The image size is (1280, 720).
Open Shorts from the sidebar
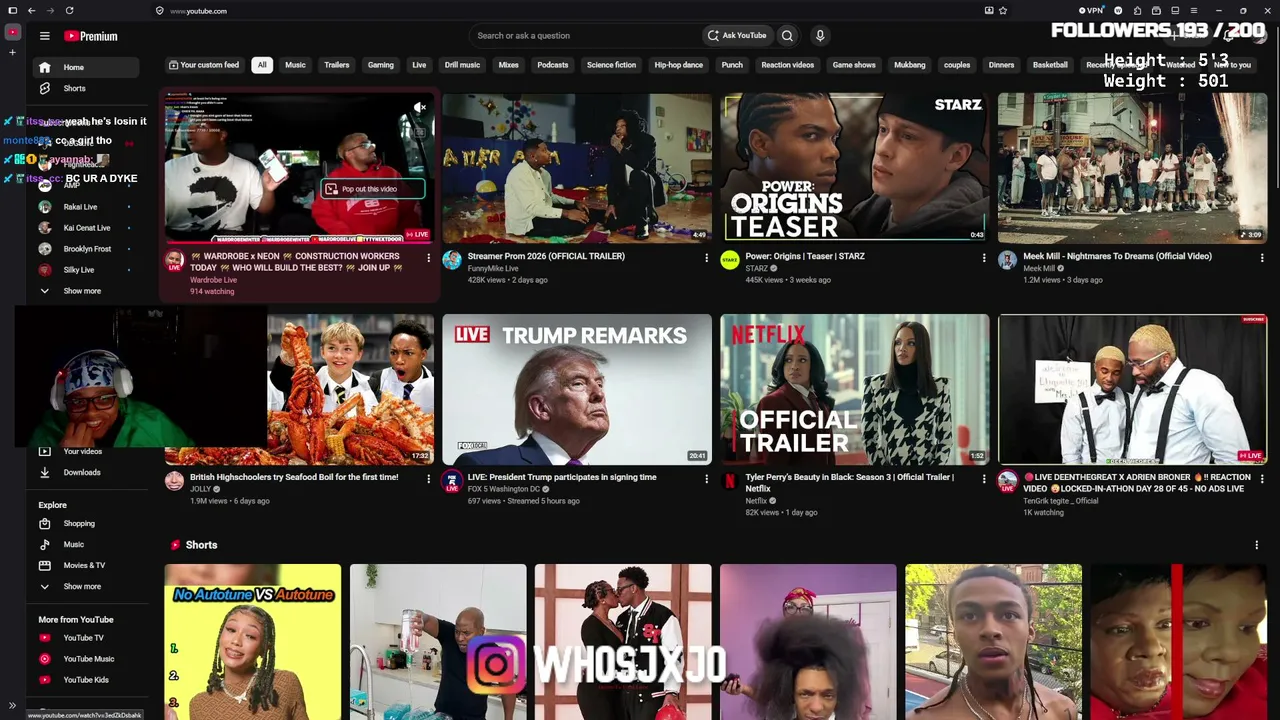[88, 88]
